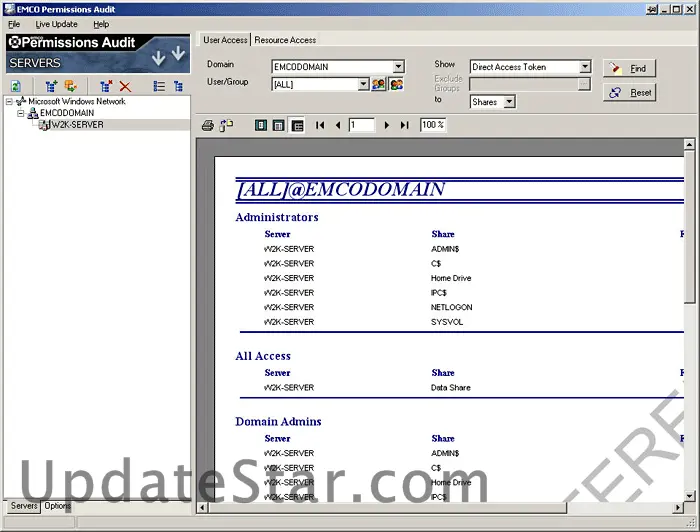Image resolution: width=700 pixels, height=532 pixels.
Task: Go to previous report page
Action: pos(338,125)
